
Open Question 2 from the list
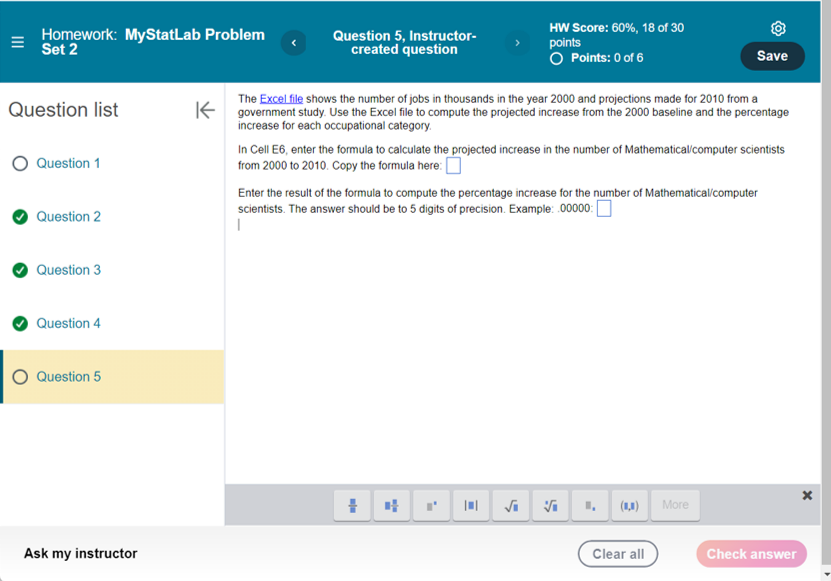(x=68, y=216)
